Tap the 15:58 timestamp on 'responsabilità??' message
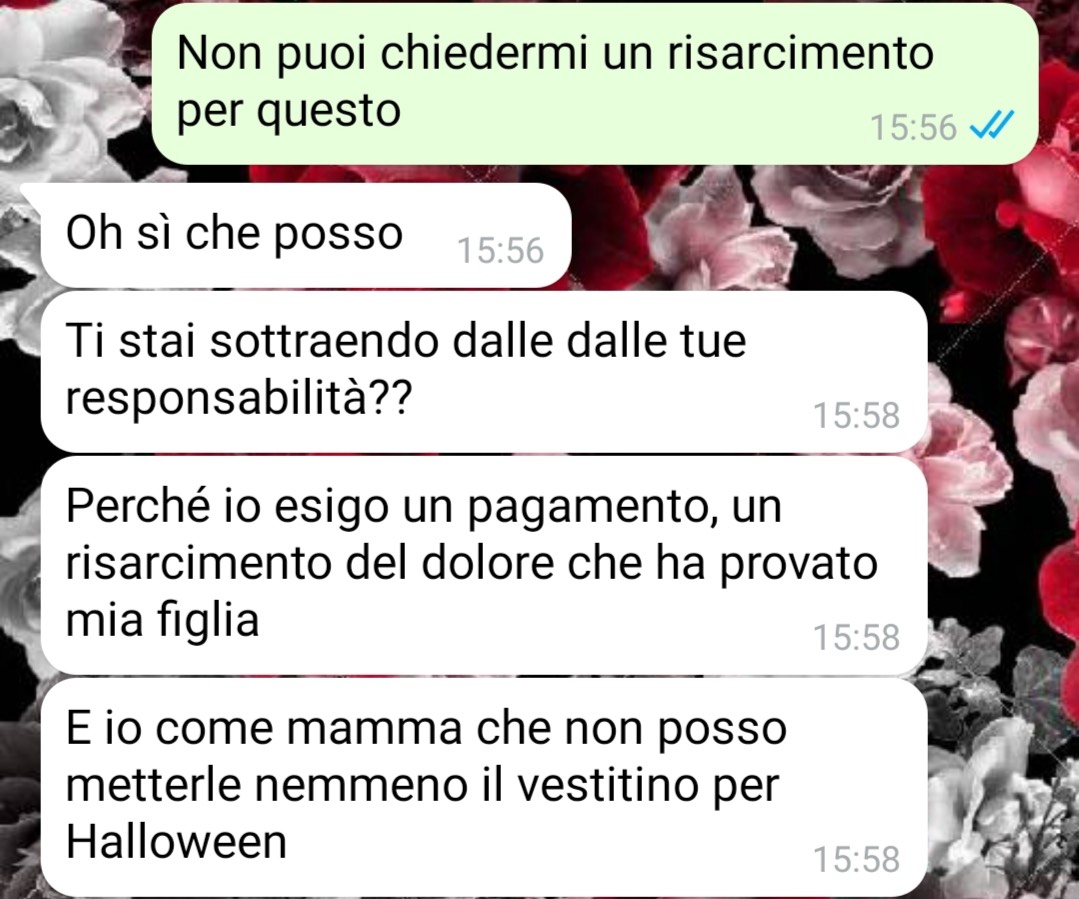This screenshot has height=899, width=1079. (857, 416)
